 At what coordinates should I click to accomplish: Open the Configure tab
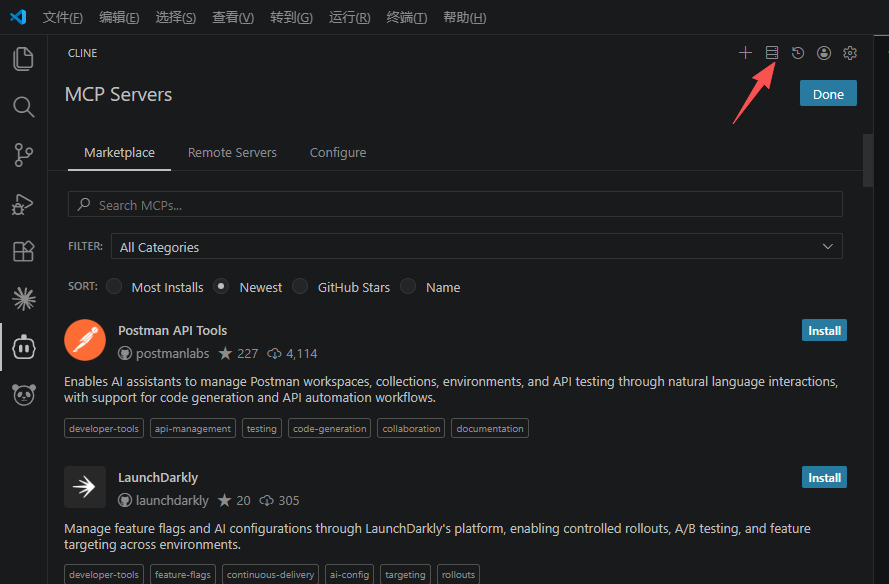tap(338, 153)
